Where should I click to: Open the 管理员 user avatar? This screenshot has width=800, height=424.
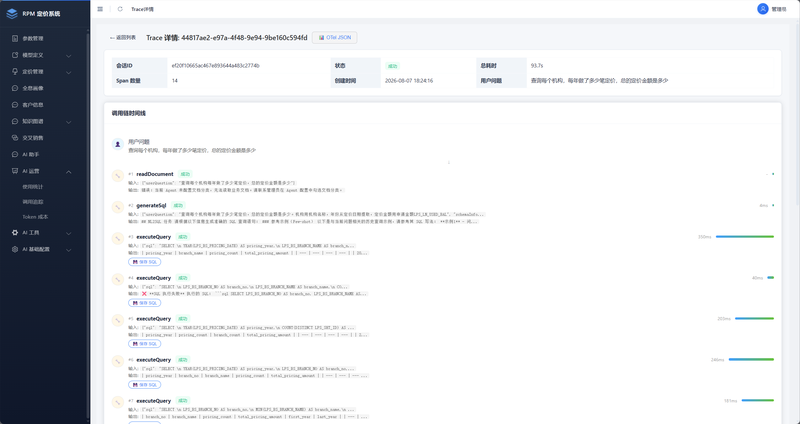[763, 9]
